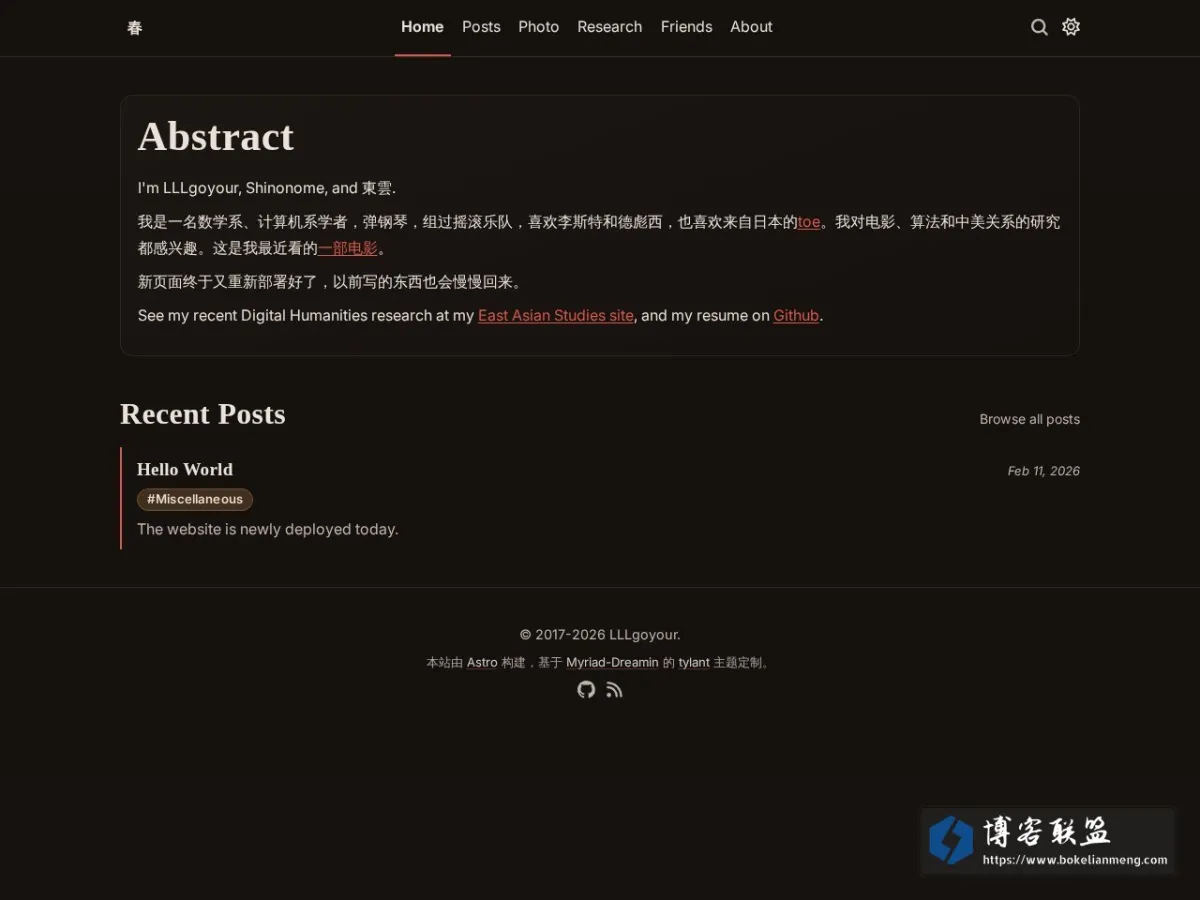1200x900 pixels.
Task: Open the Research section
Action: pos(609,27)
